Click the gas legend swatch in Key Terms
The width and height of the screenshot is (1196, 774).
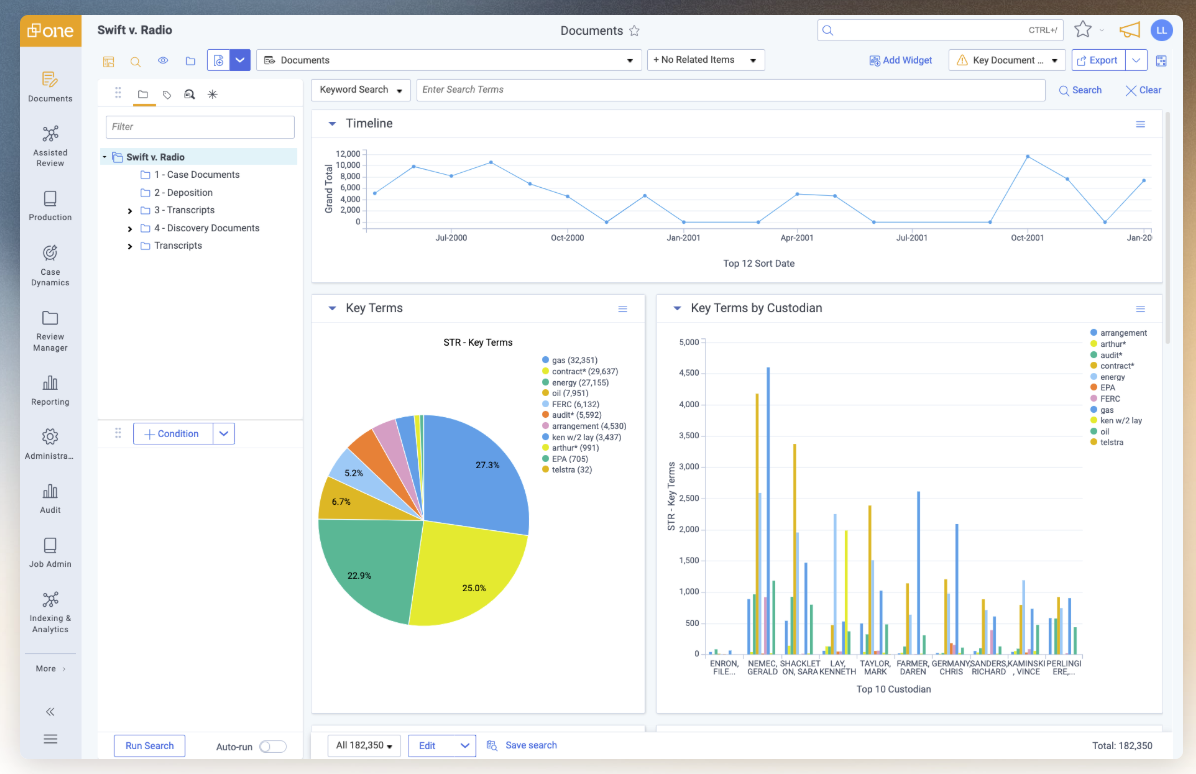pyautogui.click(x=545, y=360)
